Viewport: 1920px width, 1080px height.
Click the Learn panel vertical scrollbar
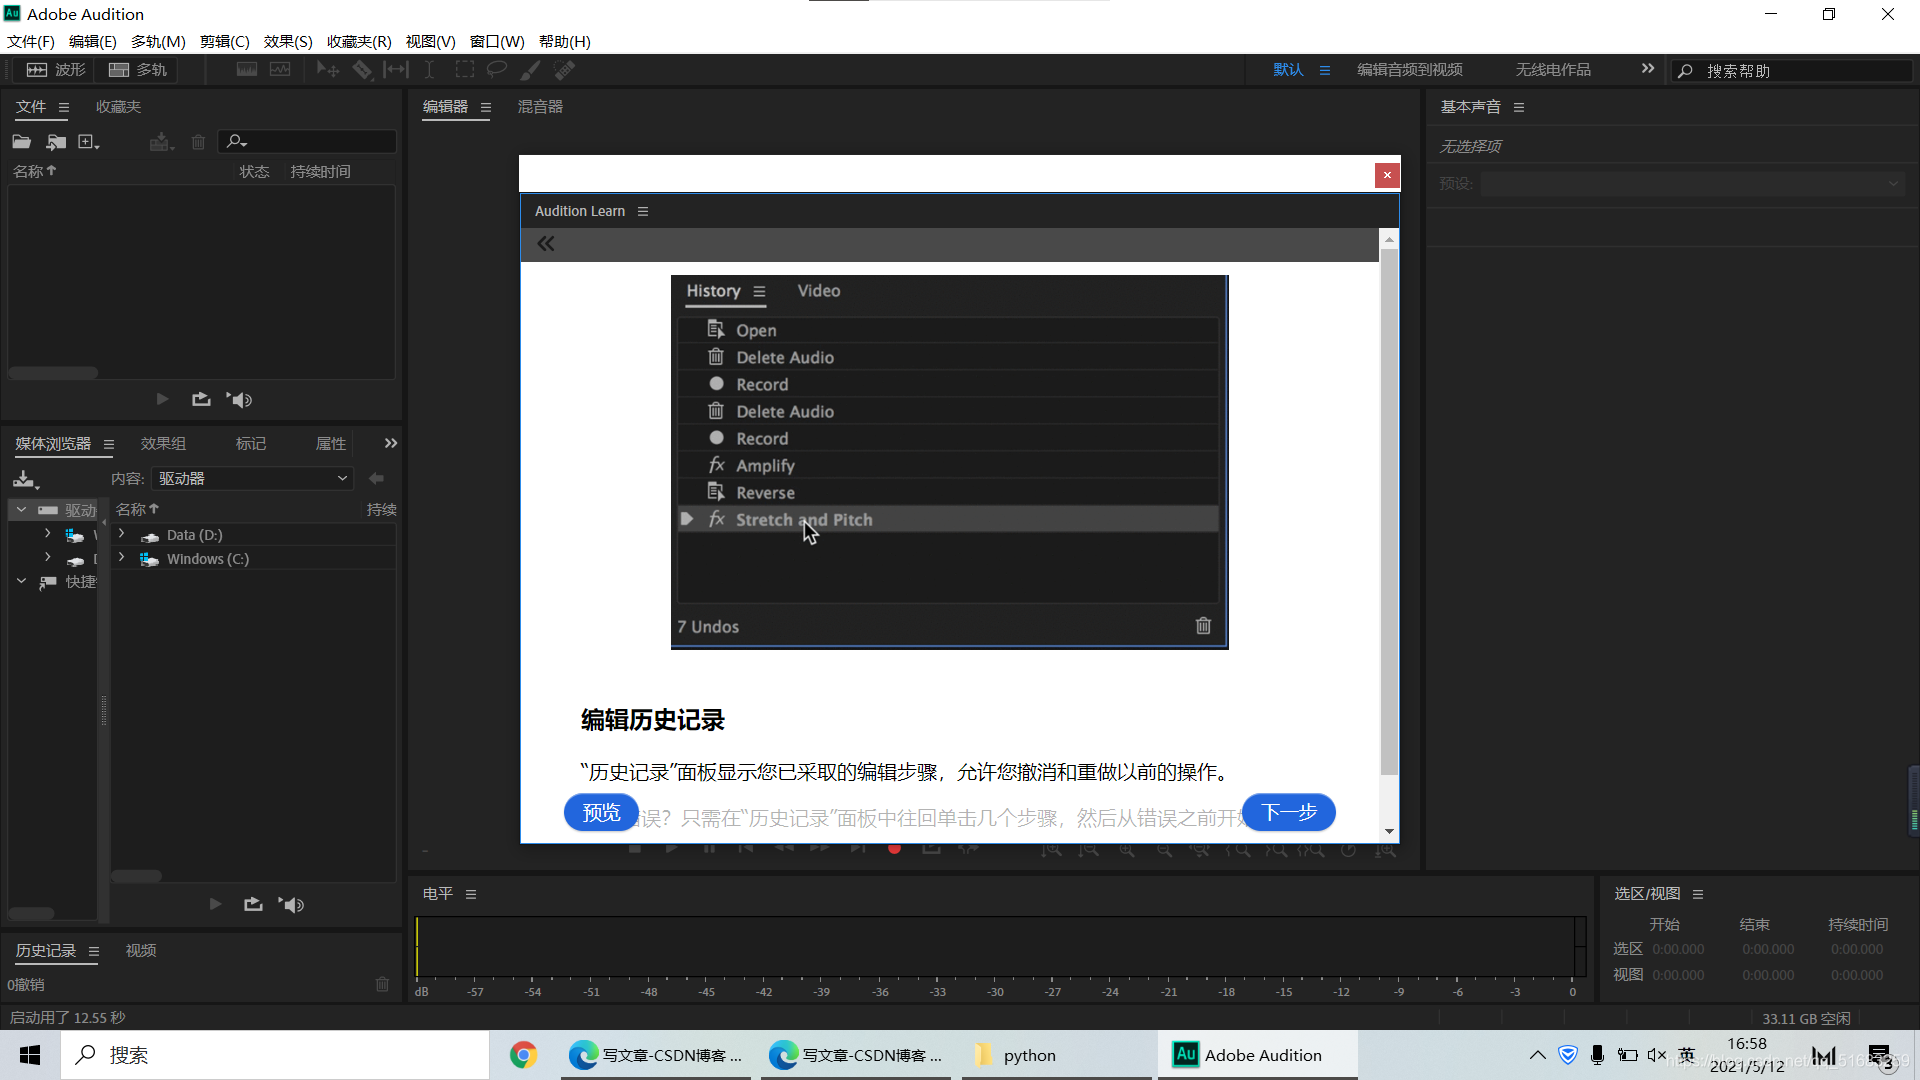1389,510
